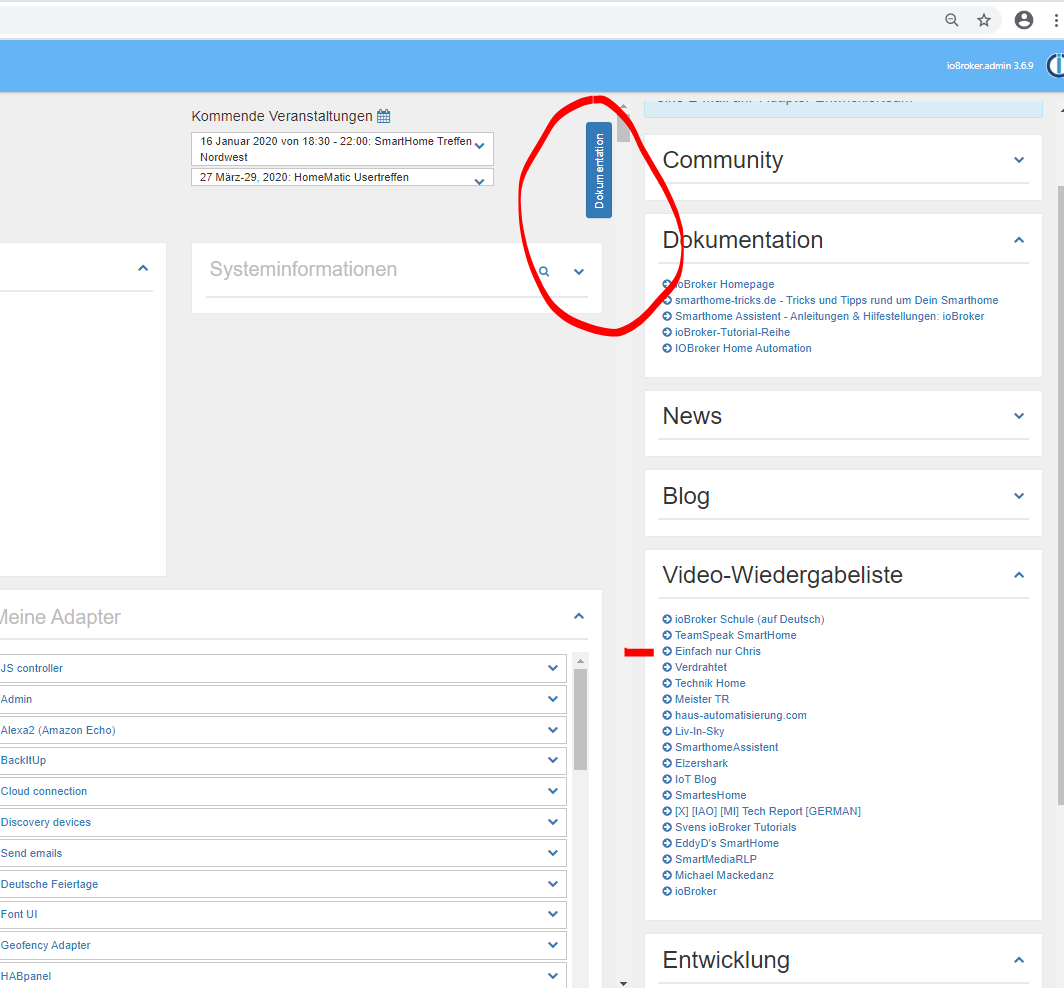The height and width of the screenshot is (988, 1064).
Task: Open the Technik Home playlist link
Action: point(710,683)
